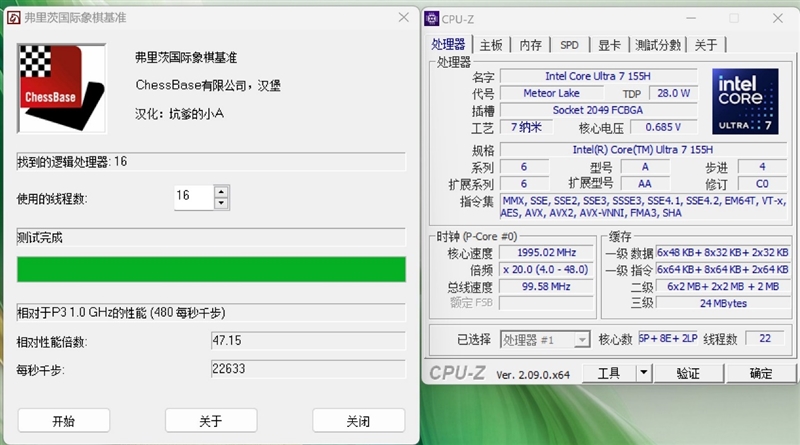The image size is (800, 445).
Task: Click the green benchmark progress bar
Action: pos(211,269)
